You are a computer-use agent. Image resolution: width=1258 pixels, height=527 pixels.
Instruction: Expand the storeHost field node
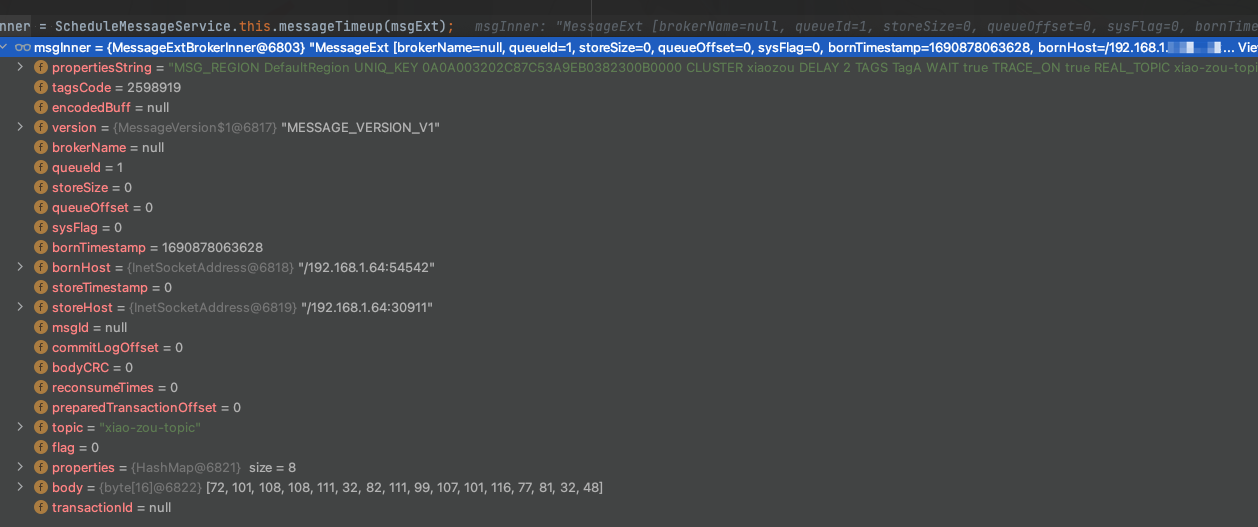pos(20,307)
